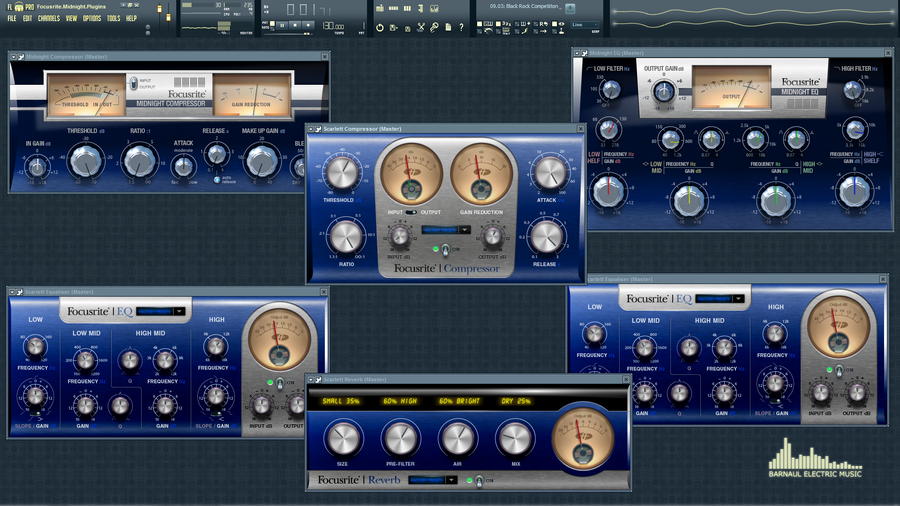
Task: Click the Size knob in Scarlett Reverb
Action: (343, 439)
